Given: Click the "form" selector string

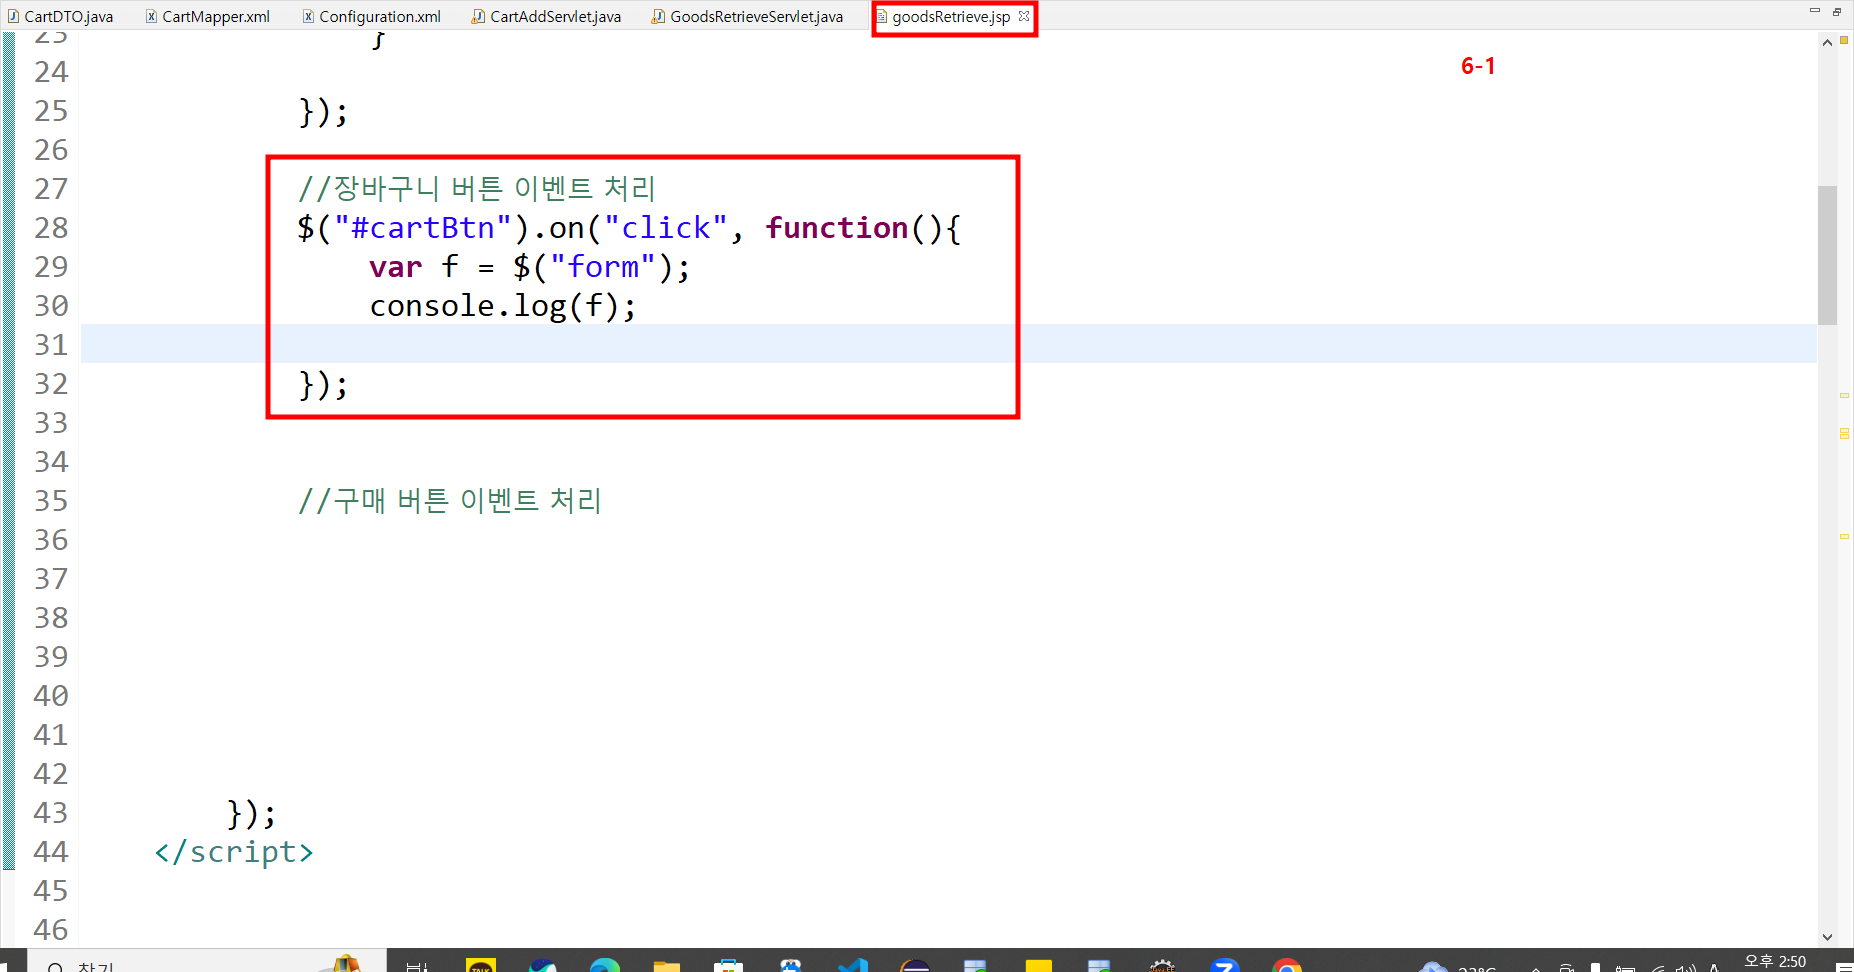Looking at the screenshot, I should (x=603, y=267).
